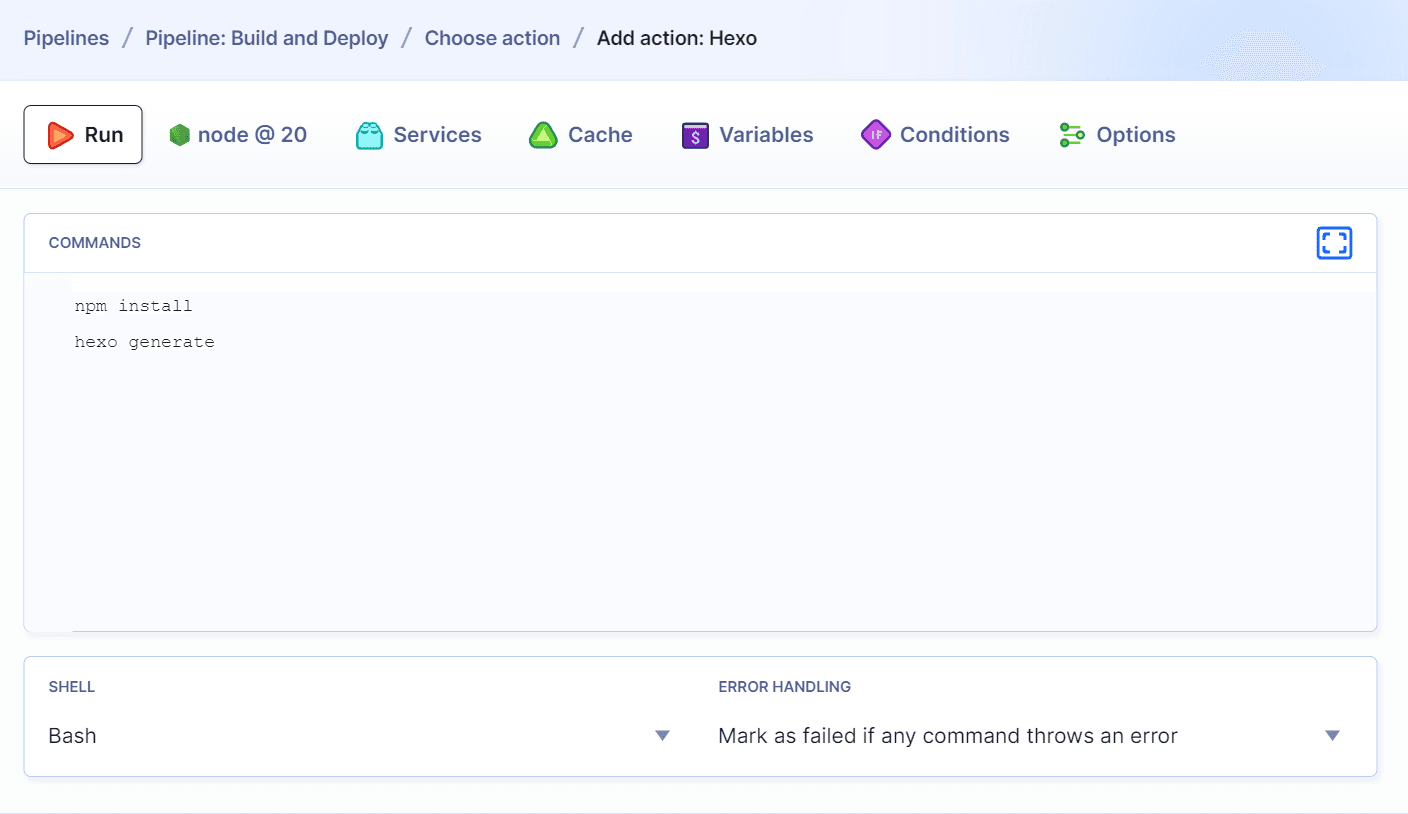Click the teal Services icon

pyautogui.click(x=370, y=135)
